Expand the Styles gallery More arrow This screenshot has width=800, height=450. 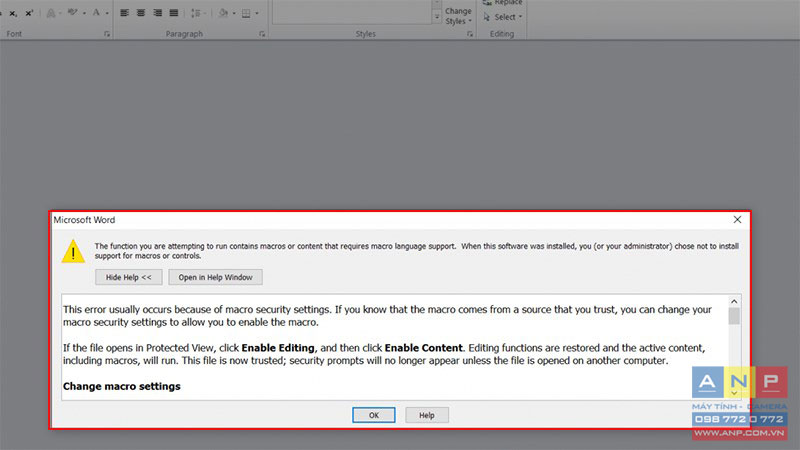click(437, 17)
